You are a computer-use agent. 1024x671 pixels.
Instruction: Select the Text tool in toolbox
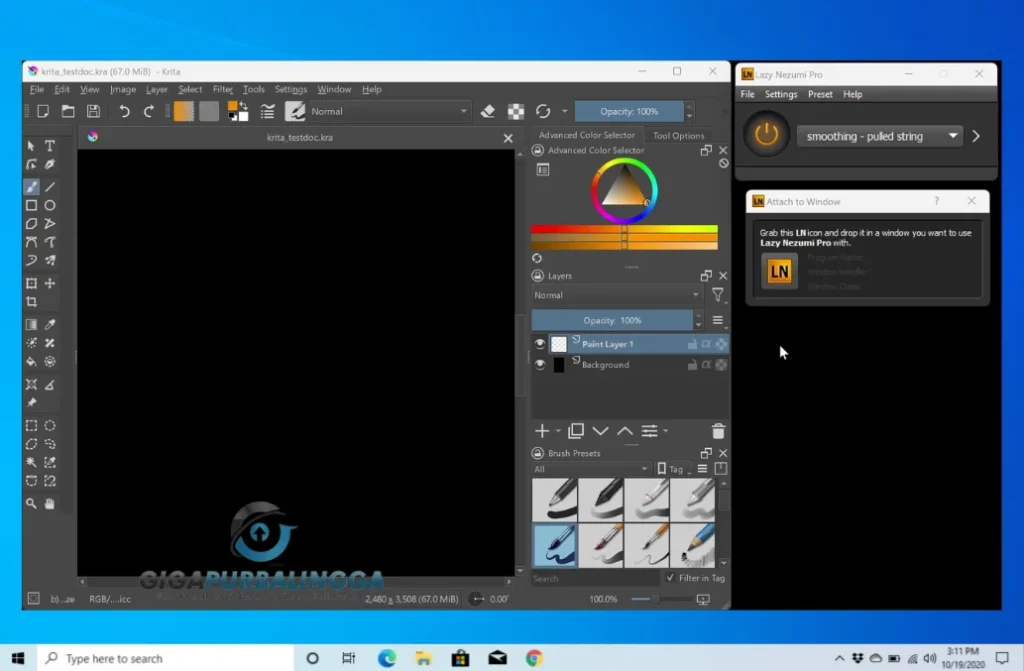(50, 146)
